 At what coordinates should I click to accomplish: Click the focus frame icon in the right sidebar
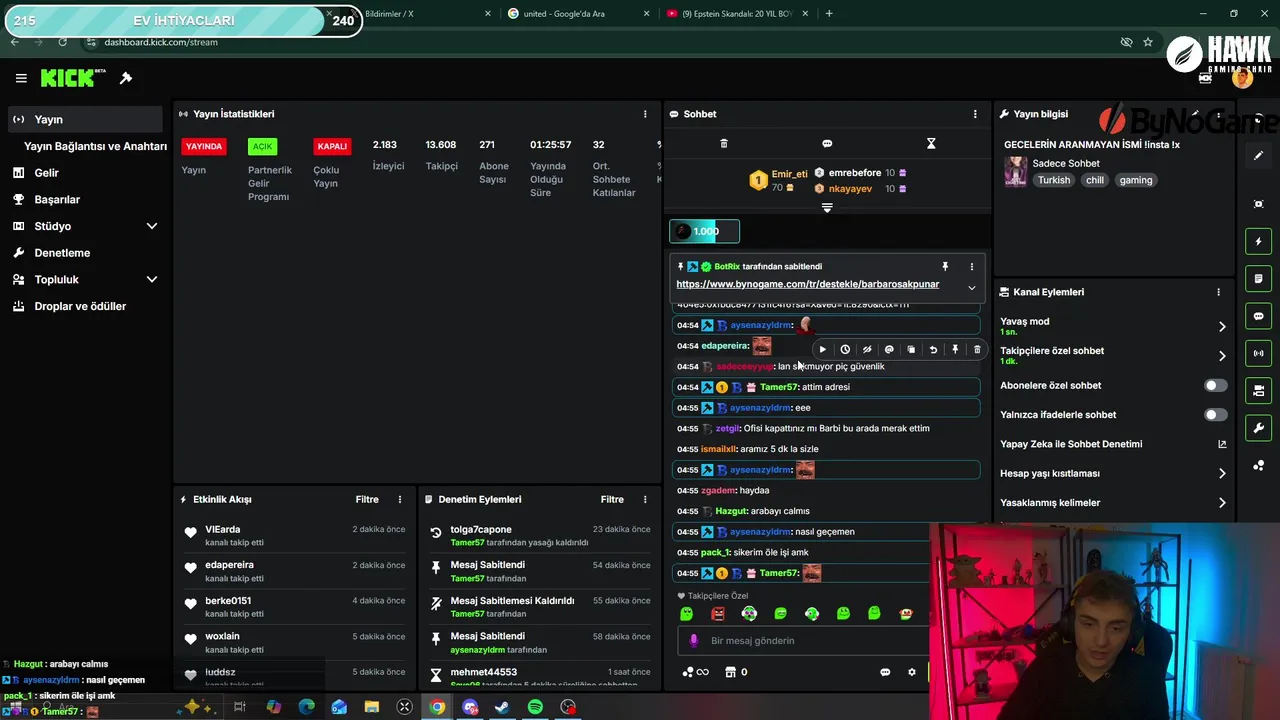click(1259, 204)
